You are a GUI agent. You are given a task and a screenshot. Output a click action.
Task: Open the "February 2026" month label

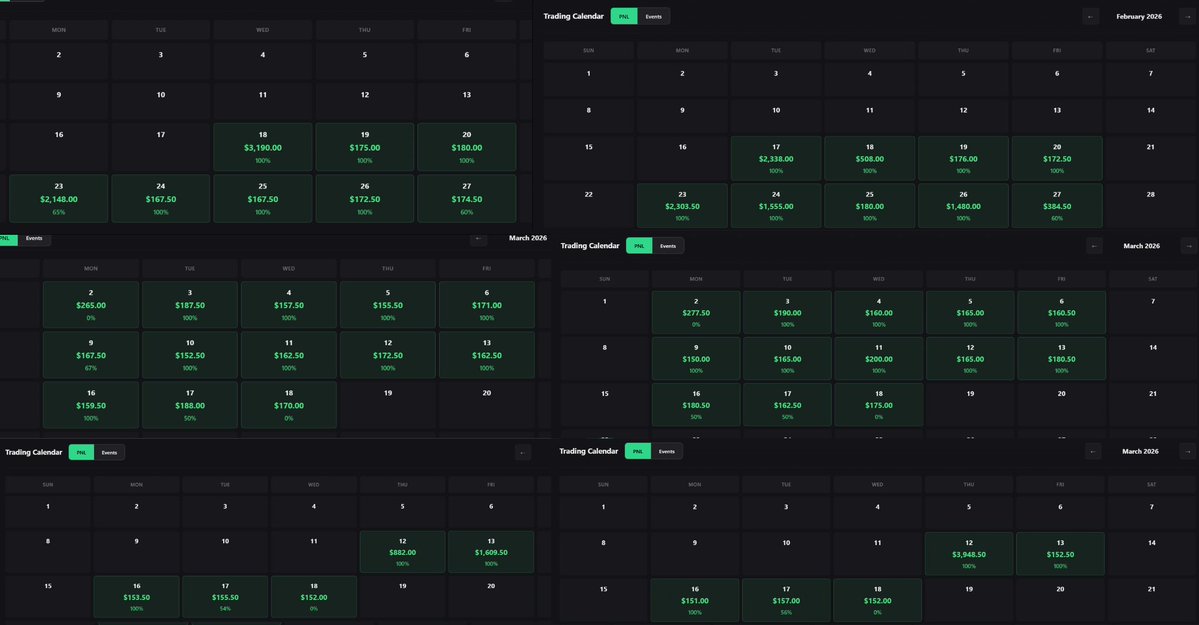1139,16
